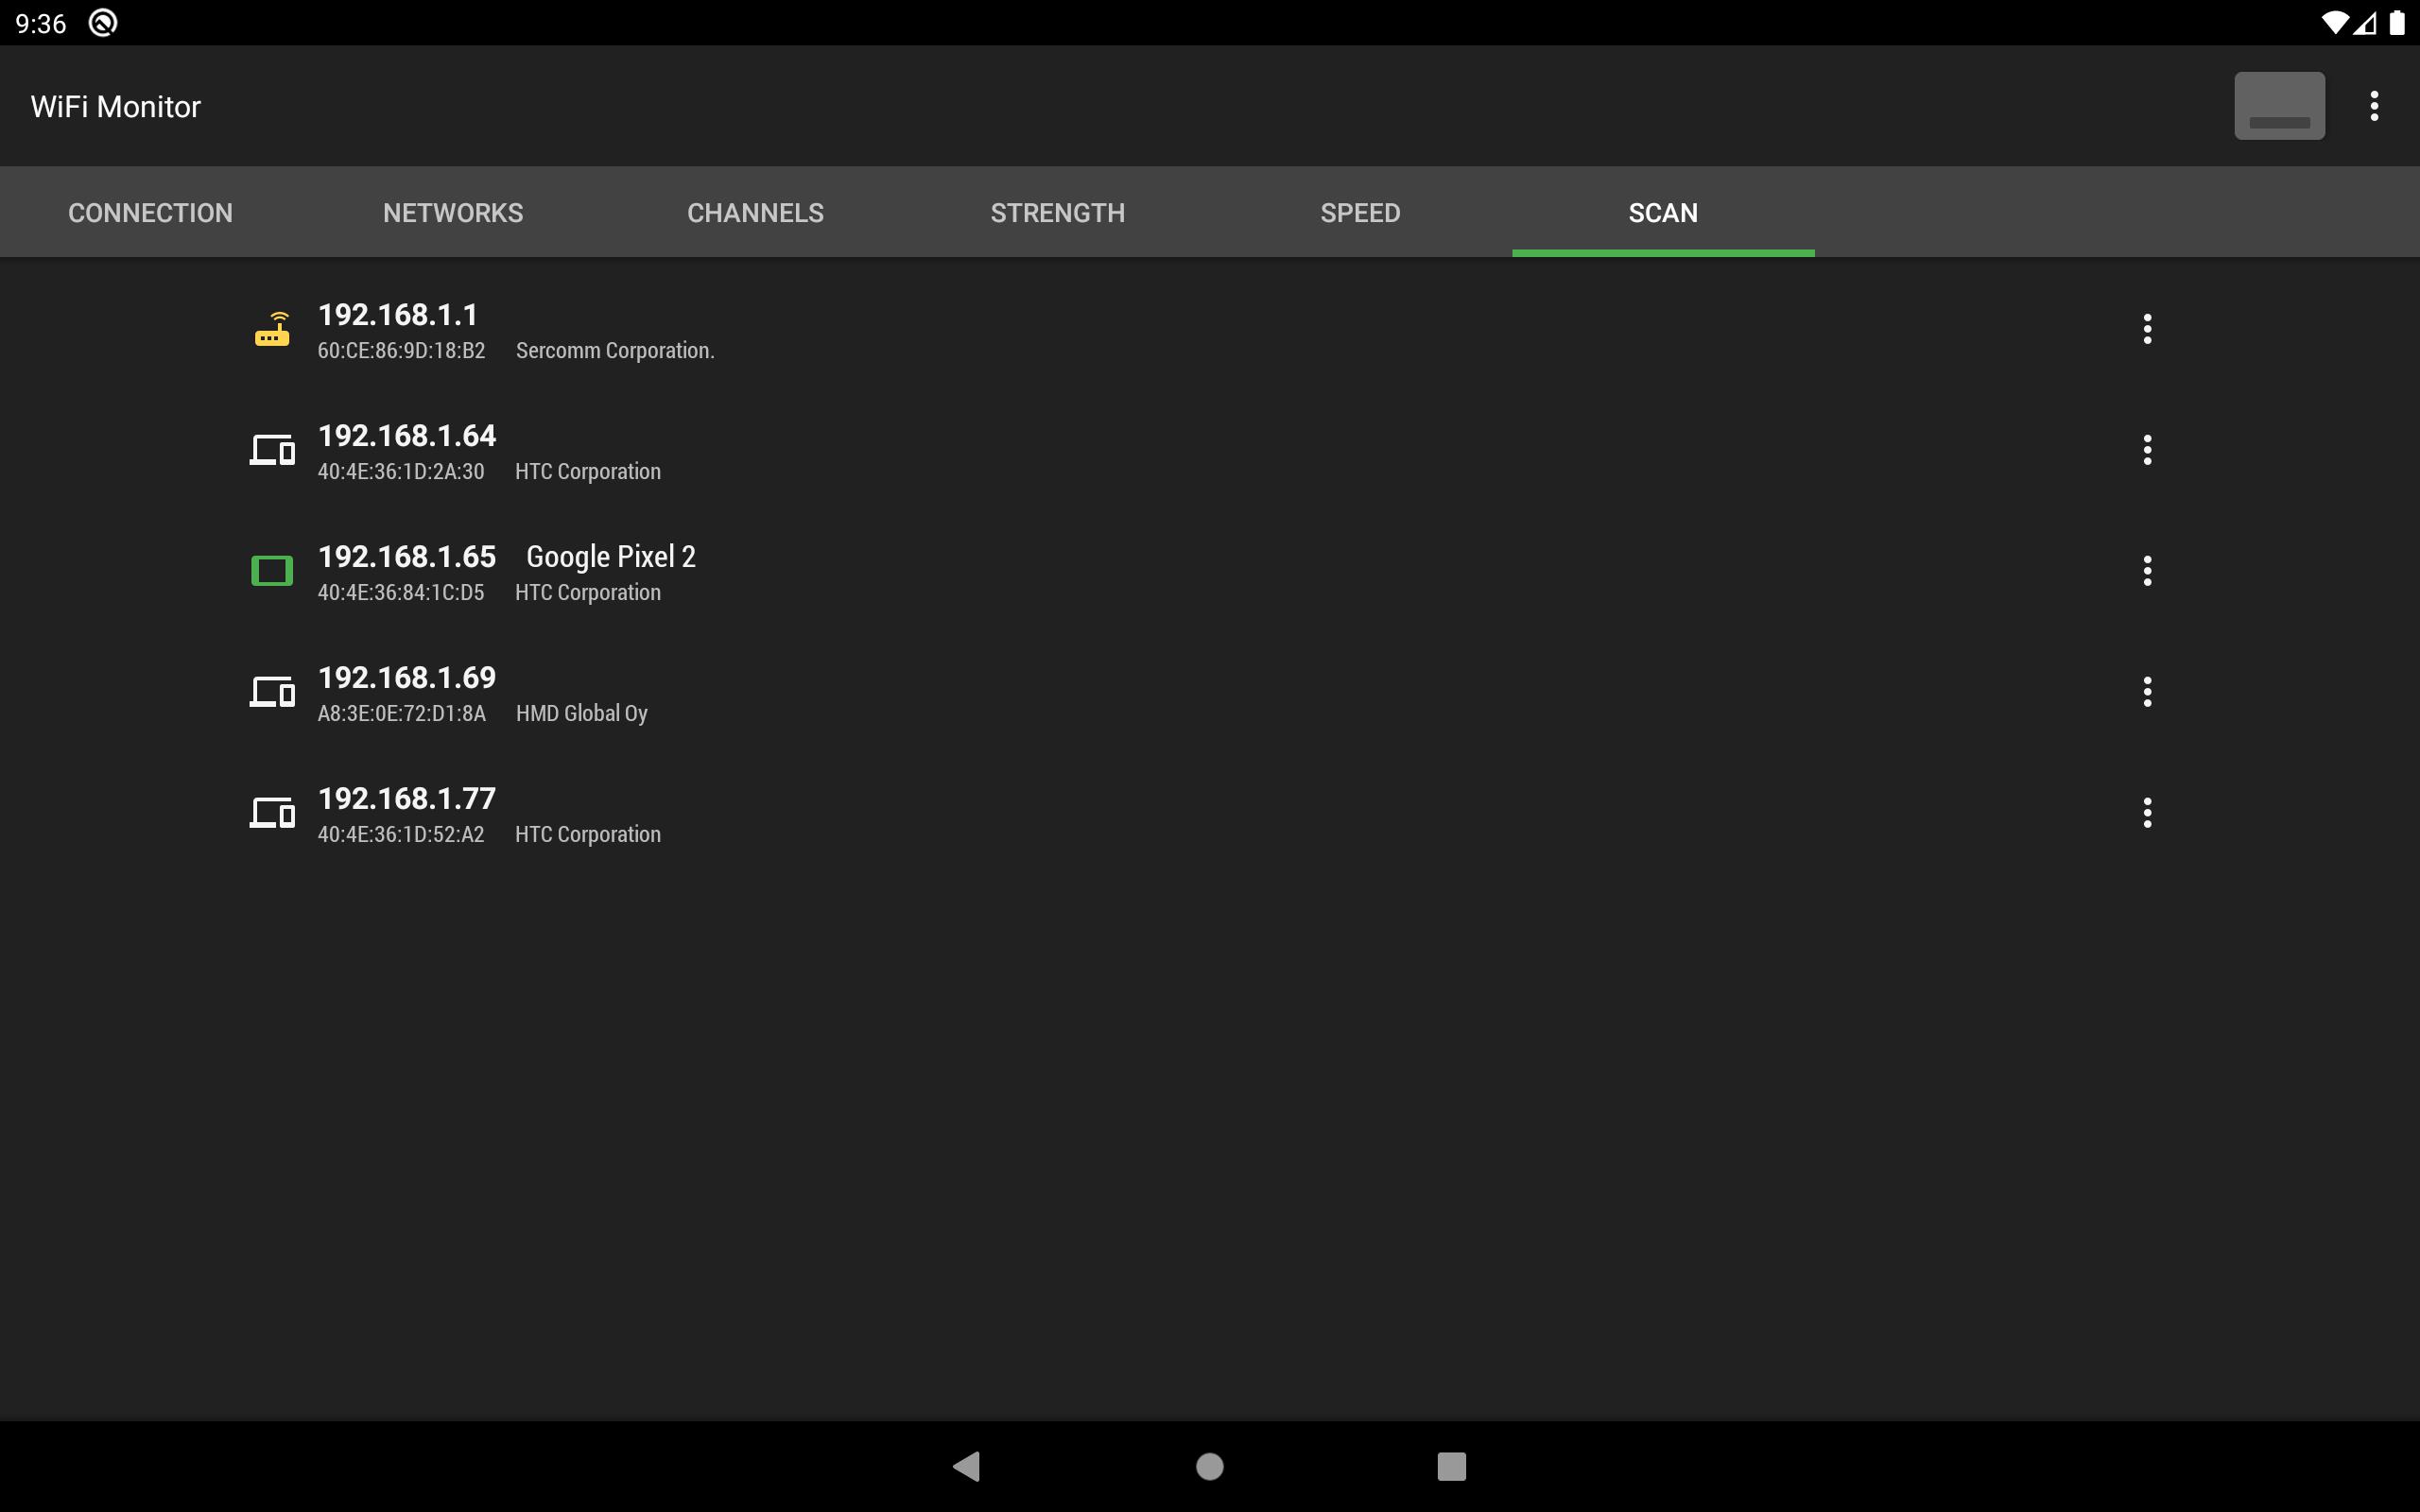The width and height of the screenshot is (2420, 1512).
Task: Switch to the CONNECTION tab
Action: (150, 213)
